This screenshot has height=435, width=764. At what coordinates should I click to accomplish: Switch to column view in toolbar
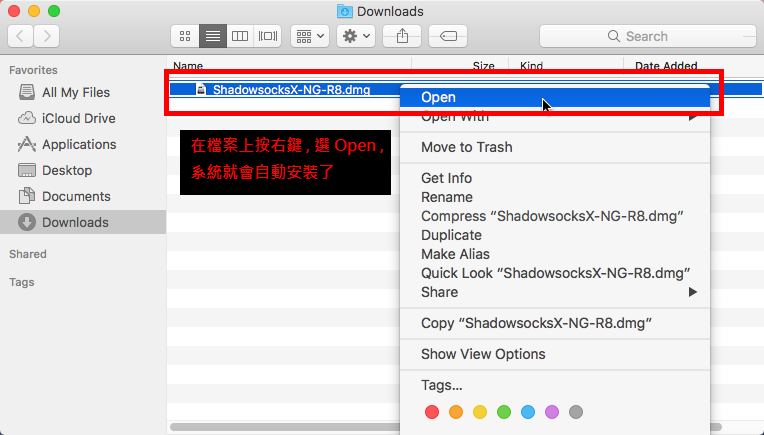tap(240, 36)
